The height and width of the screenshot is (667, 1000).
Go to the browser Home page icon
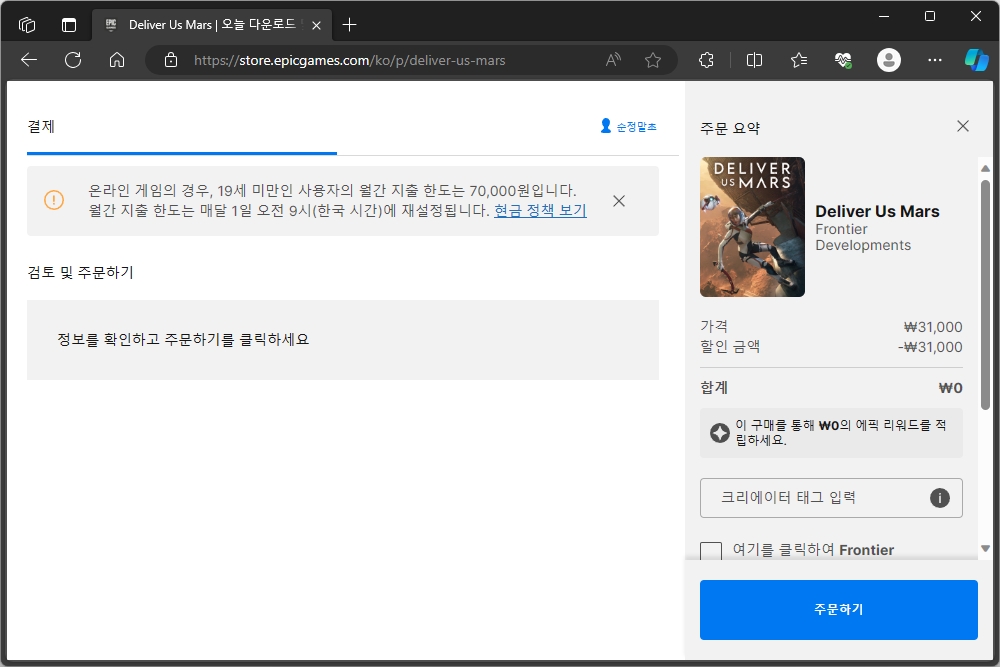117,60
